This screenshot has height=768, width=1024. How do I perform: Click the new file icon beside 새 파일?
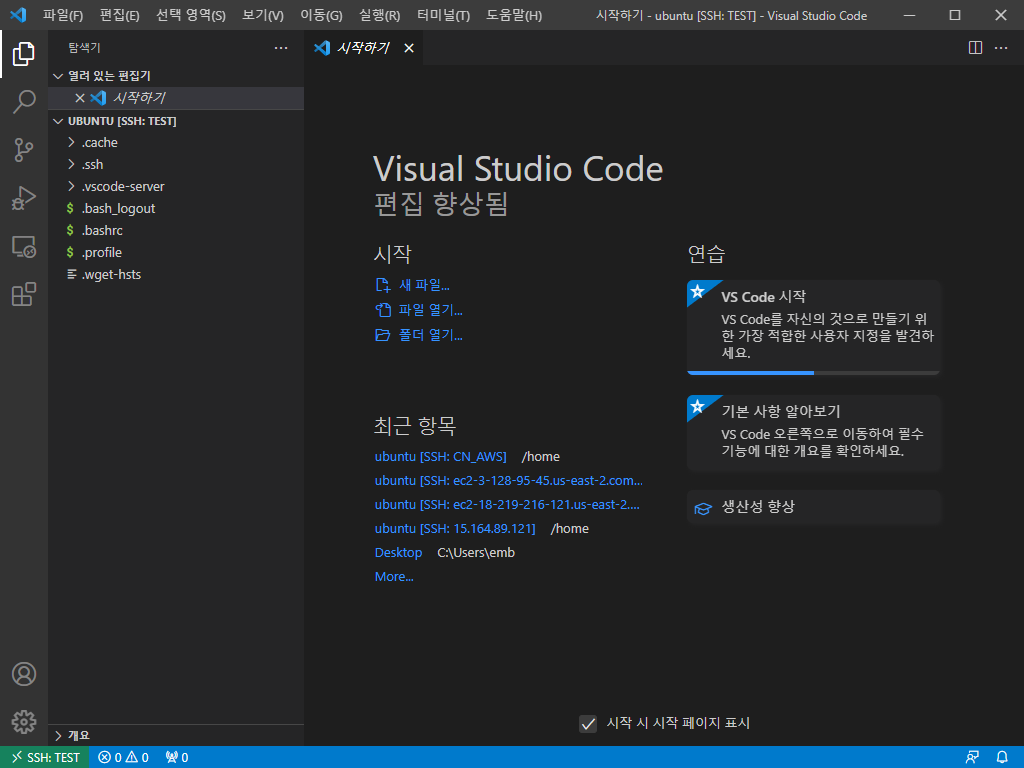[x=383, y=285]
